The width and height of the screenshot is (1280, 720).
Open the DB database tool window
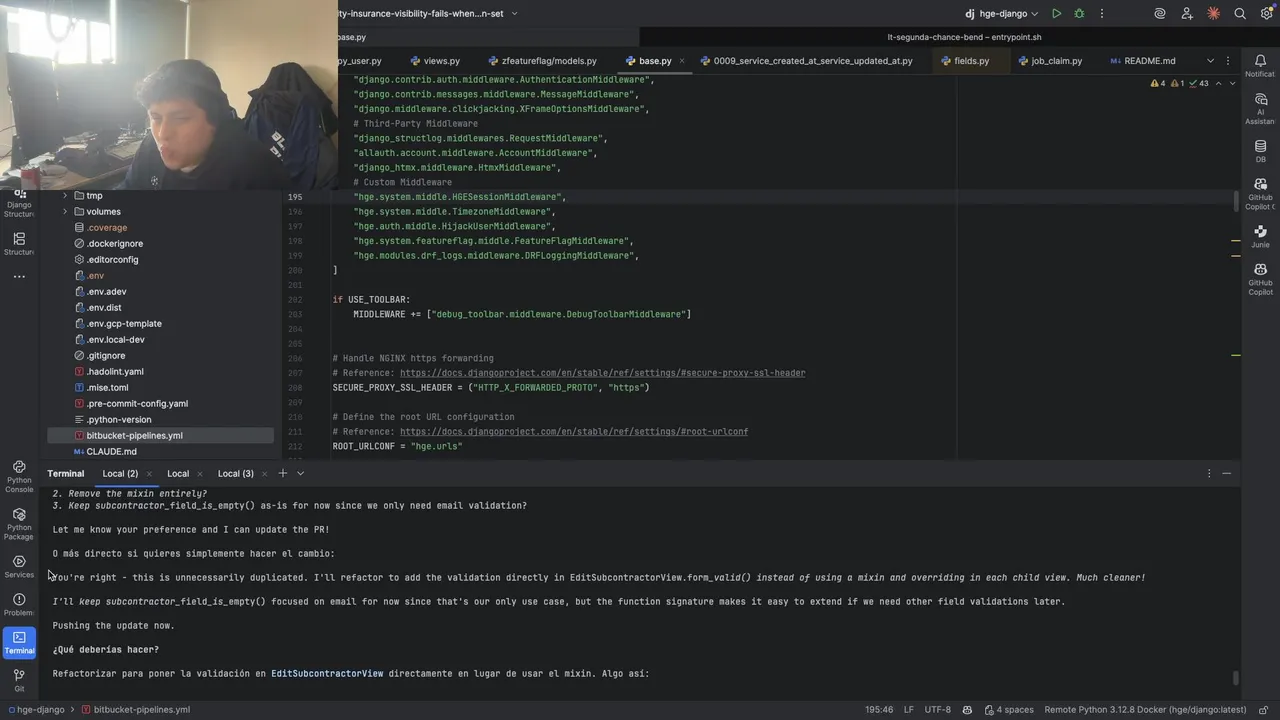click(1260, 151)
